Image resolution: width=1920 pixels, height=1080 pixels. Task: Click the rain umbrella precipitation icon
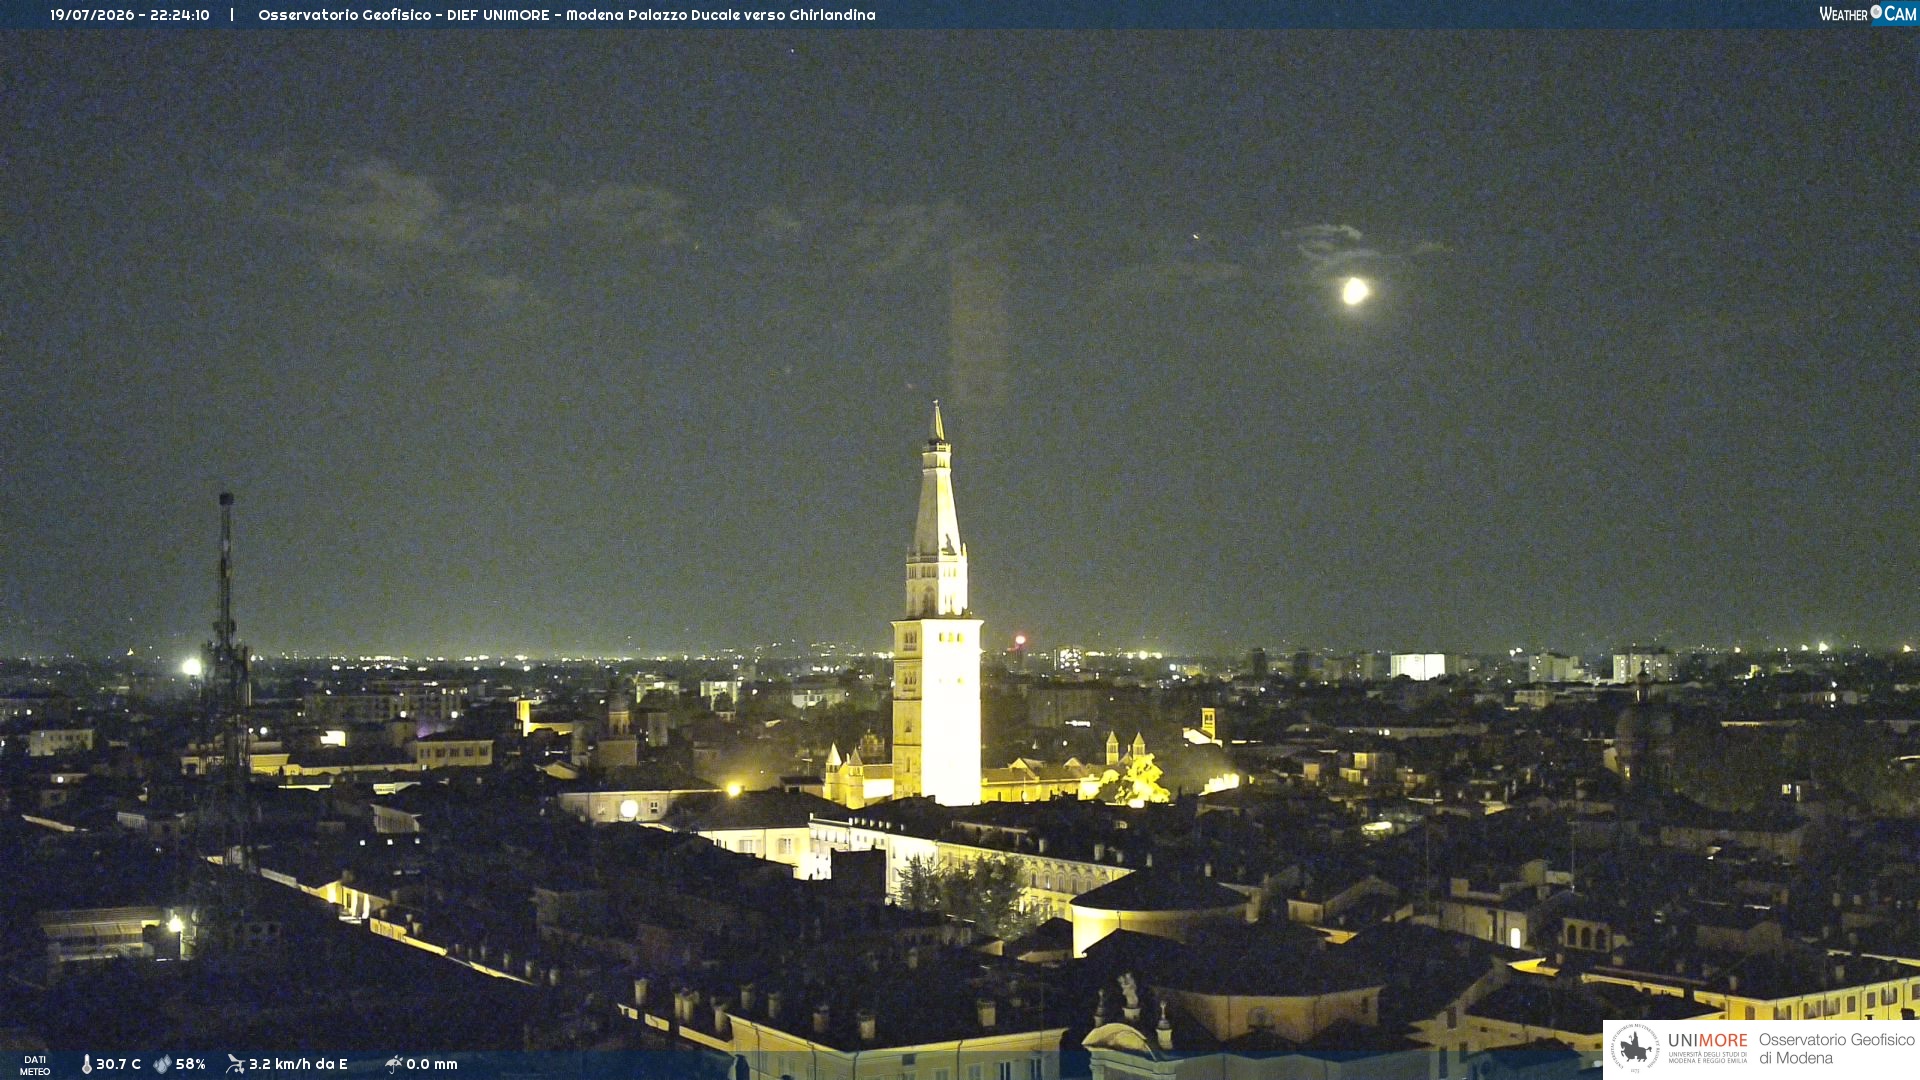point(394,1064)
